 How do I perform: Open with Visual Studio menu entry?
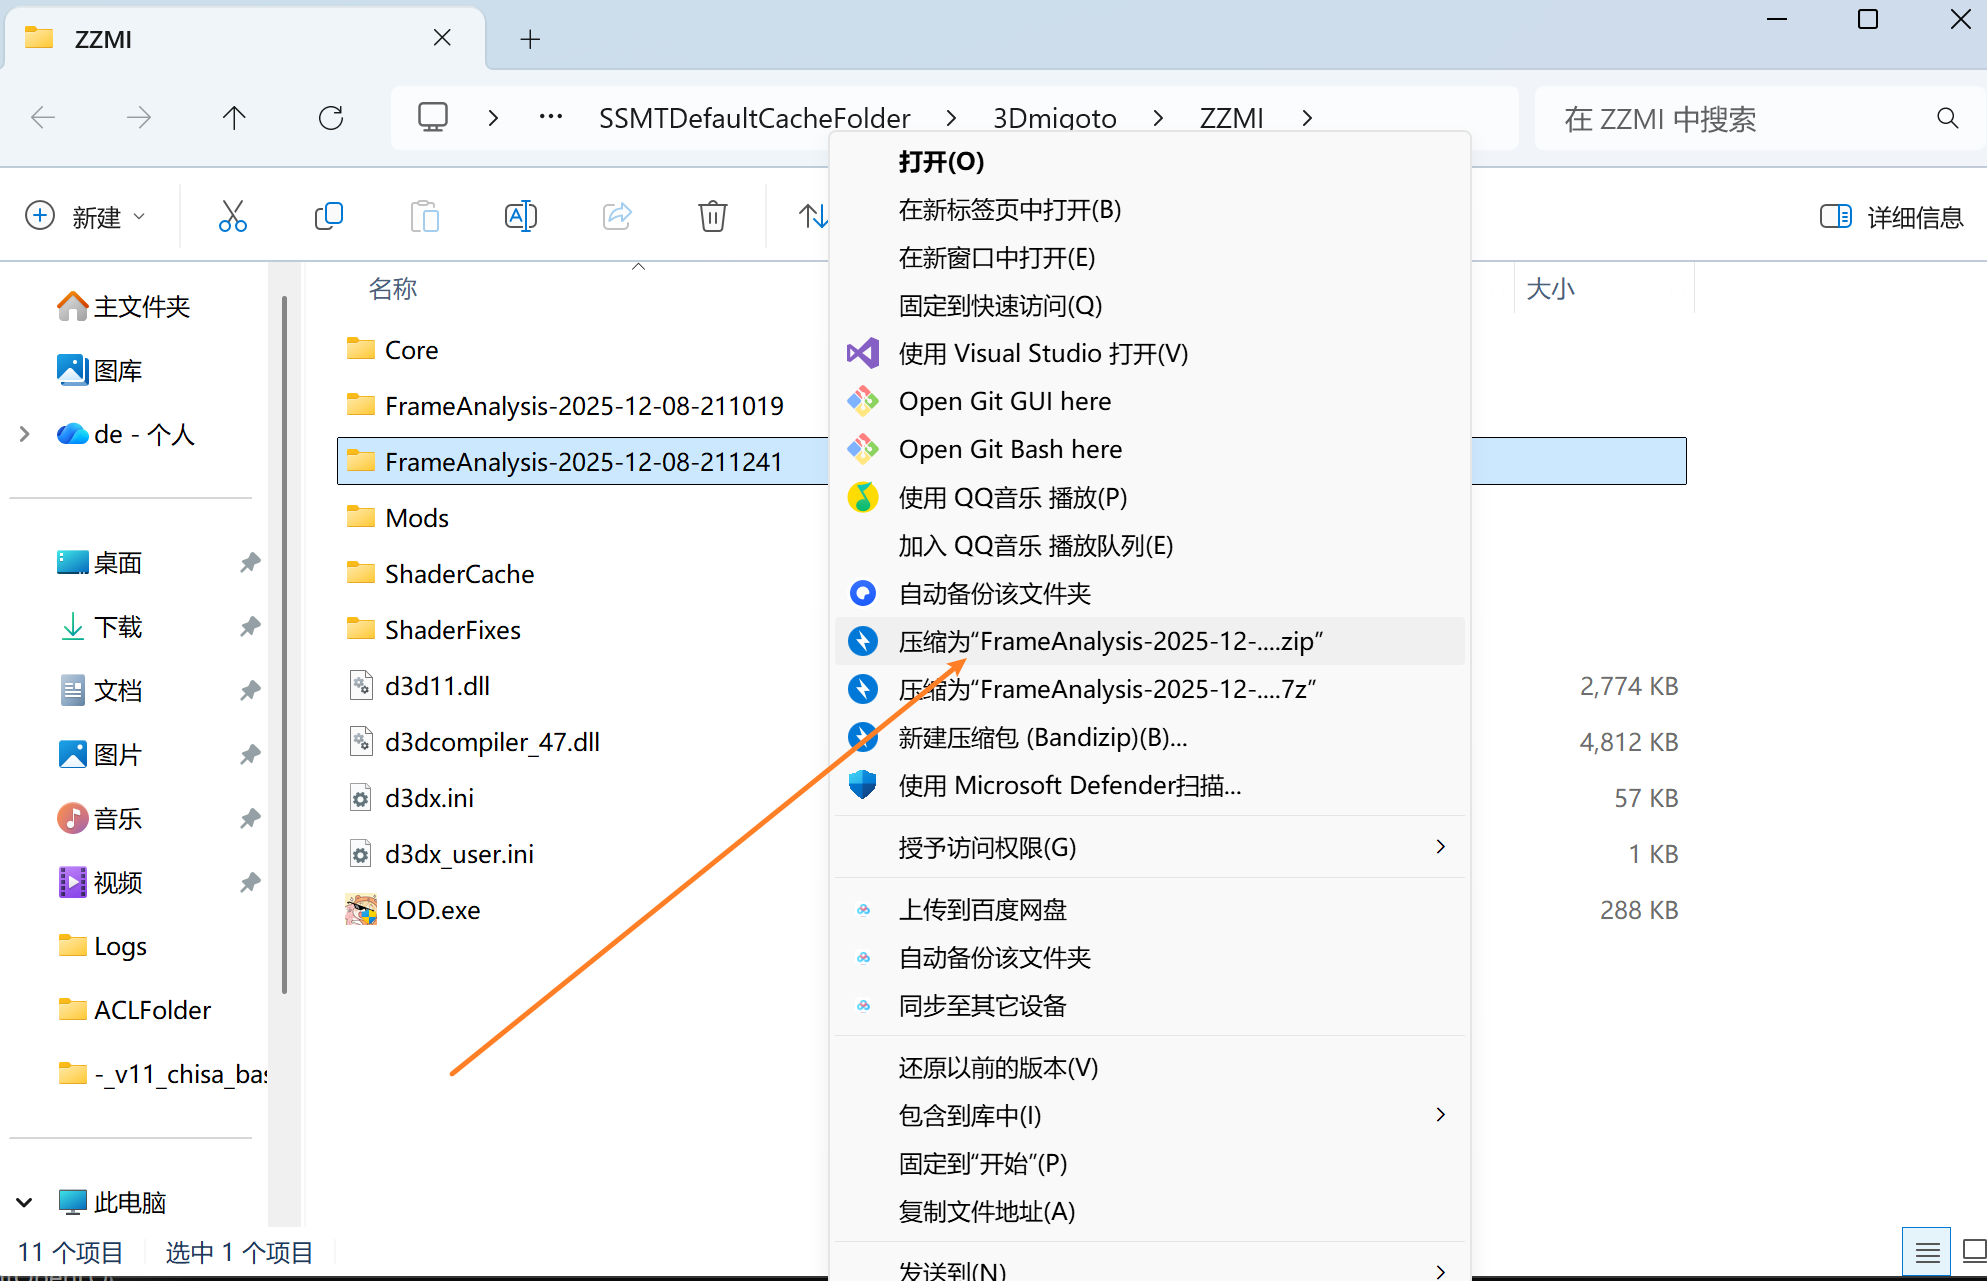pos(1043,353)
